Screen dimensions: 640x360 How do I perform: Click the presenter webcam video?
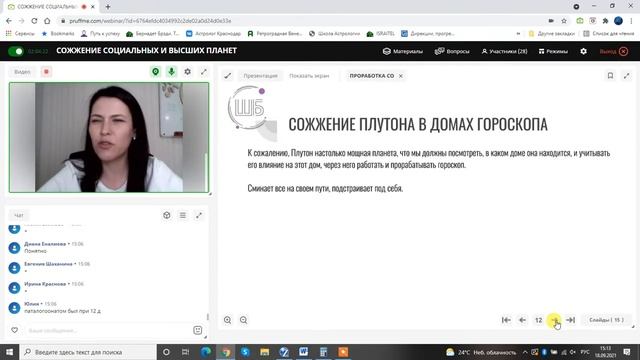(x=109, y=137)
